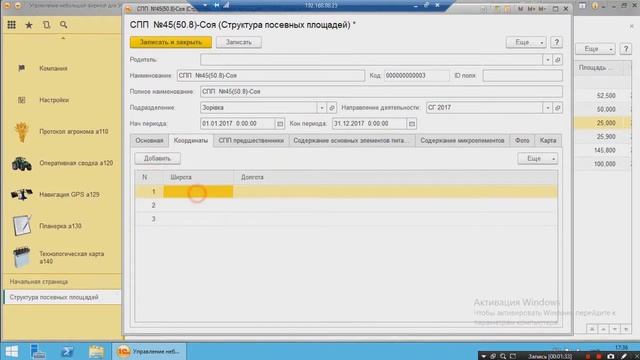Click the ID поля input field
The image size is (640, 360).
point(522,76)
